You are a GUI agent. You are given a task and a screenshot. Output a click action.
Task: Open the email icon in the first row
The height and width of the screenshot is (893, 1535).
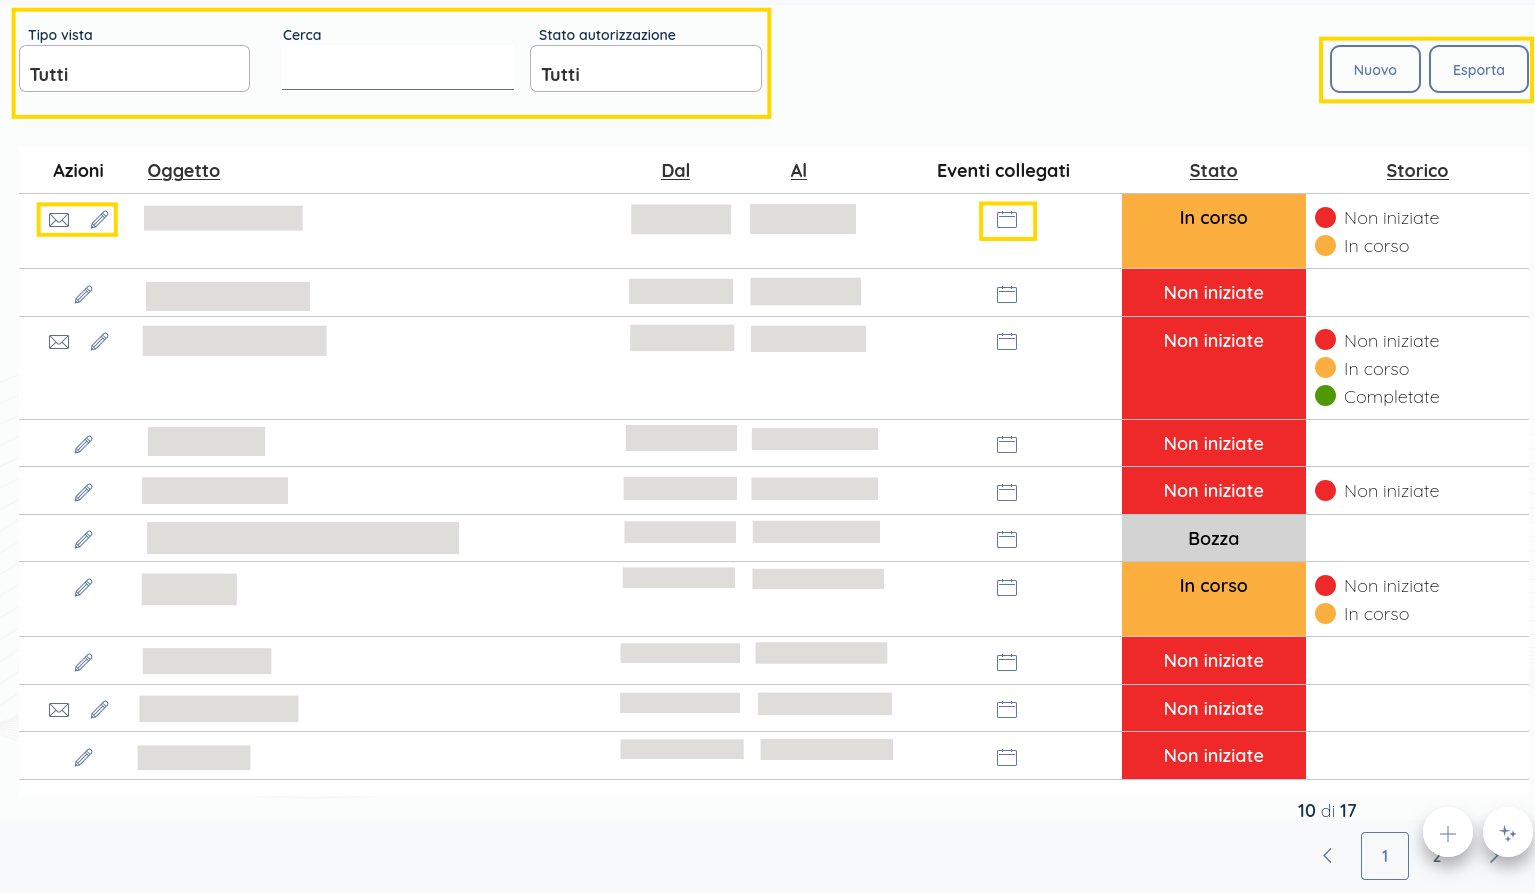59,218
